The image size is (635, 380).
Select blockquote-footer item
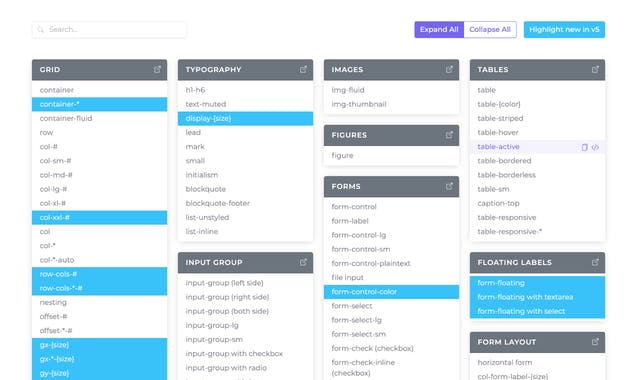[245, 203]
